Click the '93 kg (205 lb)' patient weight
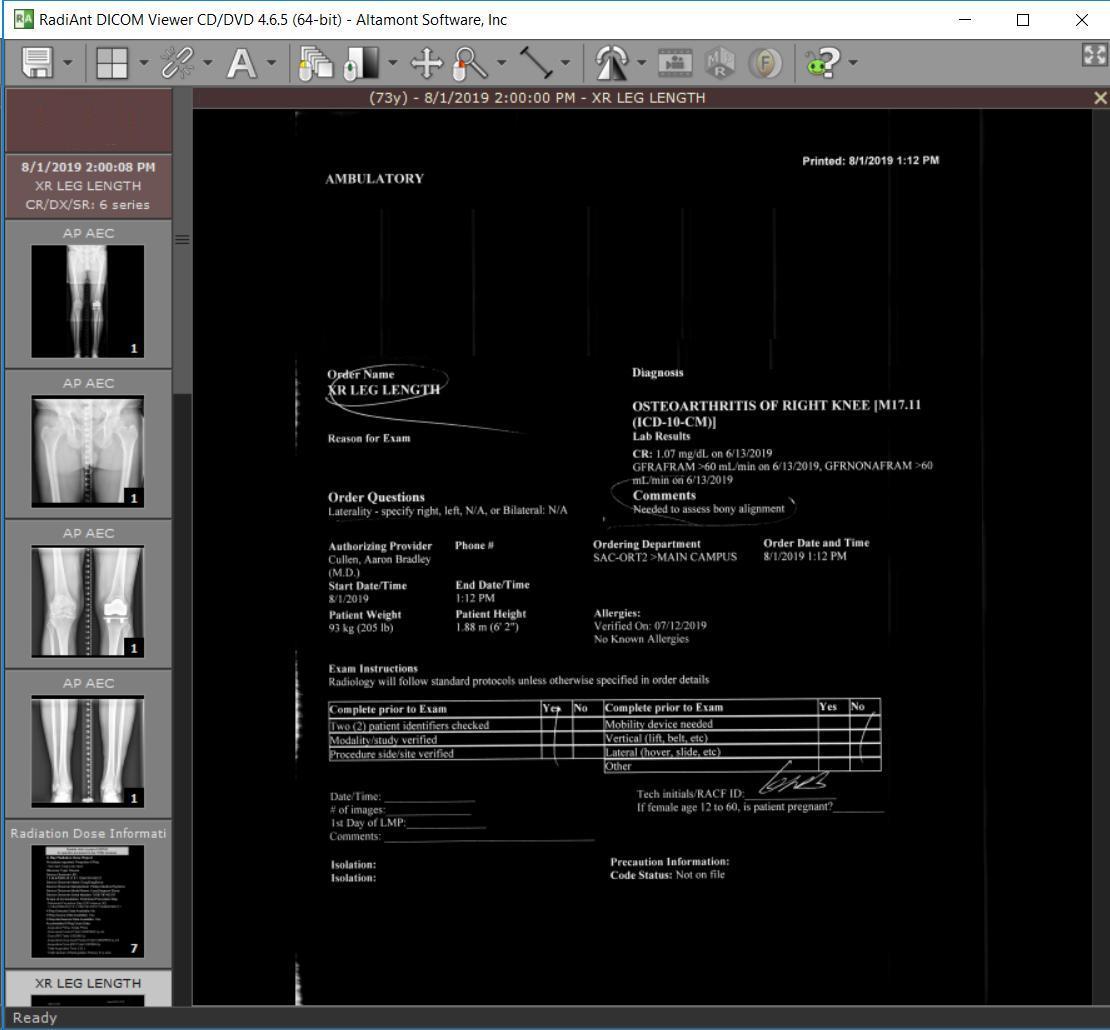This screenshot has height=1030, width=1110. coord(360,628)
